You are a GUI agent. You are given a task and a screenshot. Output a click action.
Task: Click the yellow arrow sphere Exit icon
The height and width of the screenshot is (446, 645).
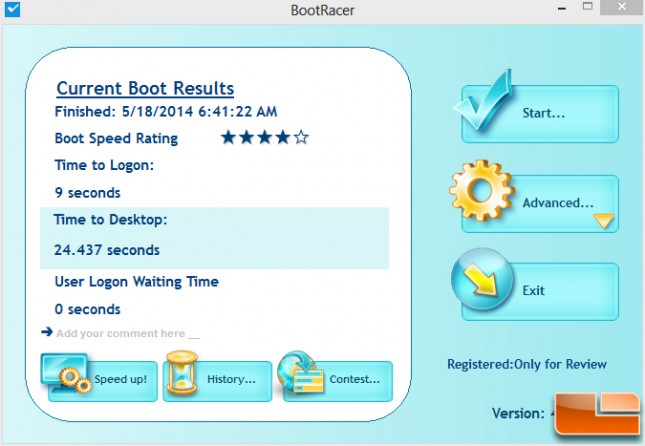483,279
